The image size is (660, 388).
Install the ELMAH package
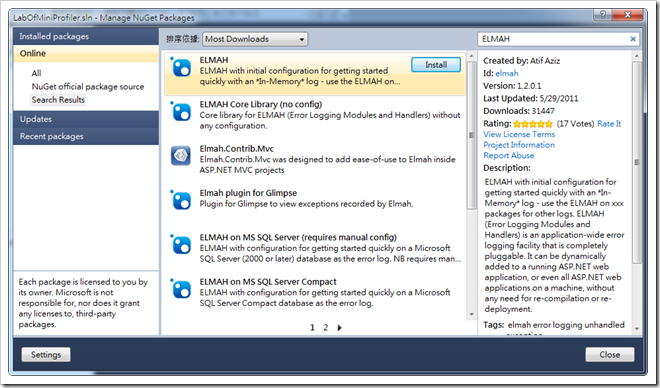pyautogui.click(x=436, y=65)
